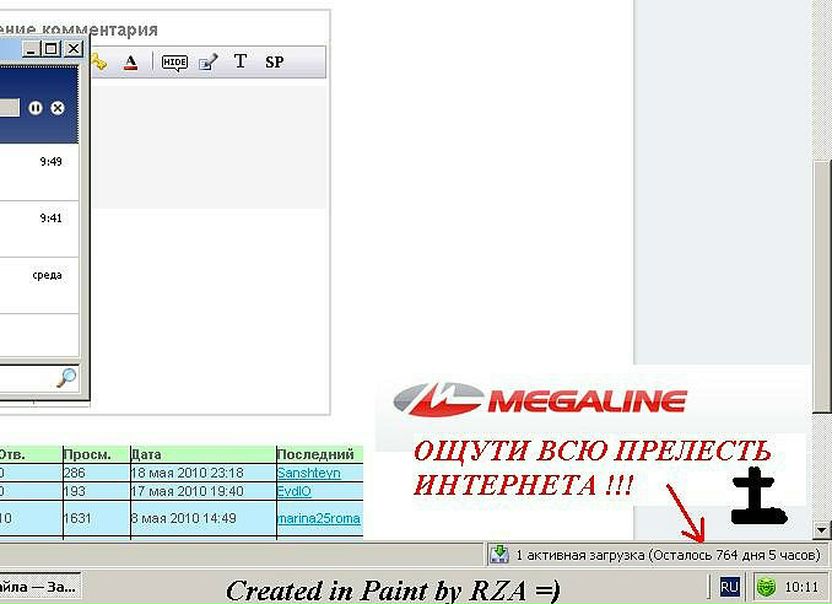This screenshot has height=604, width=832.
Task: Click the 'Просм.' column header
Action: click(x=82, y=454)
